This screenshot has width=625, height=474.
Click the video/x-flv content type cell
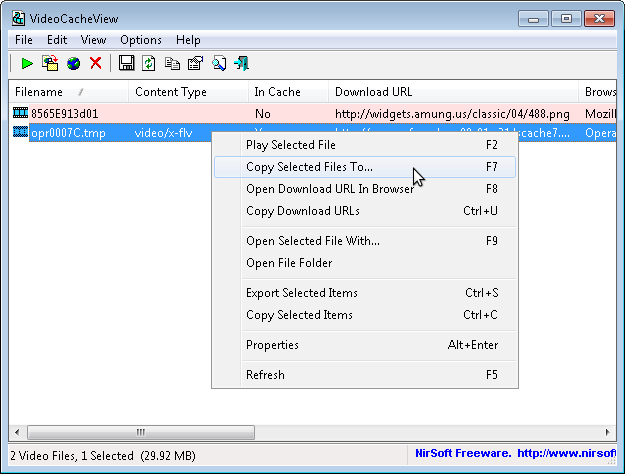click(163, 133)
